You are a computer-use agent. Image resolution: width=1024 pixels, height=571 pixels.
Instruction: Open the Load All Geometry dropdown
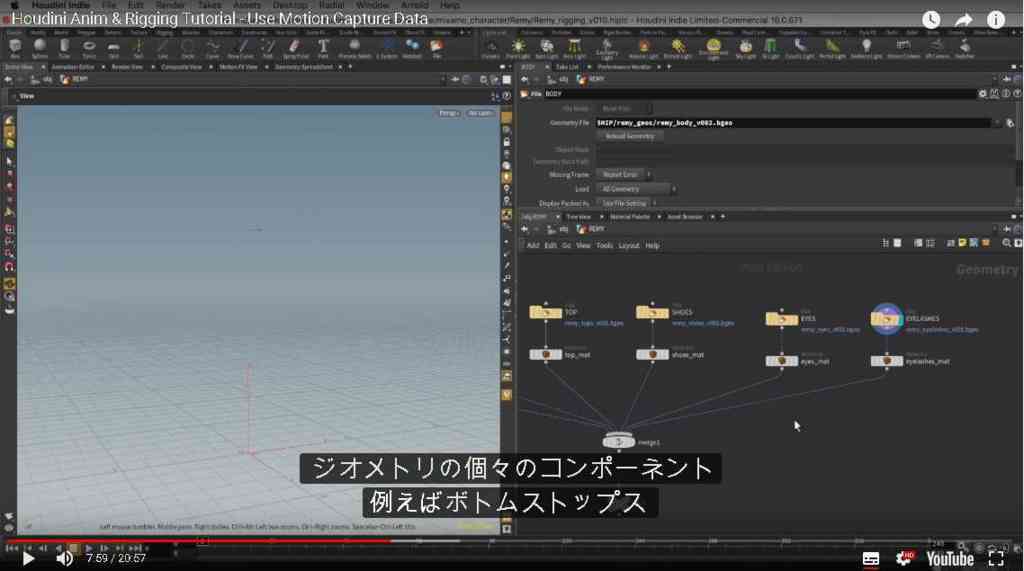(635, 189)
